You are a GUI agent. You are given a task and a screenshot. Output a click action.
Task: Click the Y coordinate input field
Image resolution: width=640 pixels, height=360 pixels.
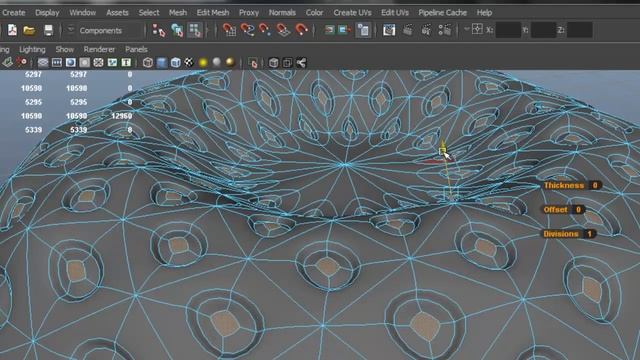[543, 30]
